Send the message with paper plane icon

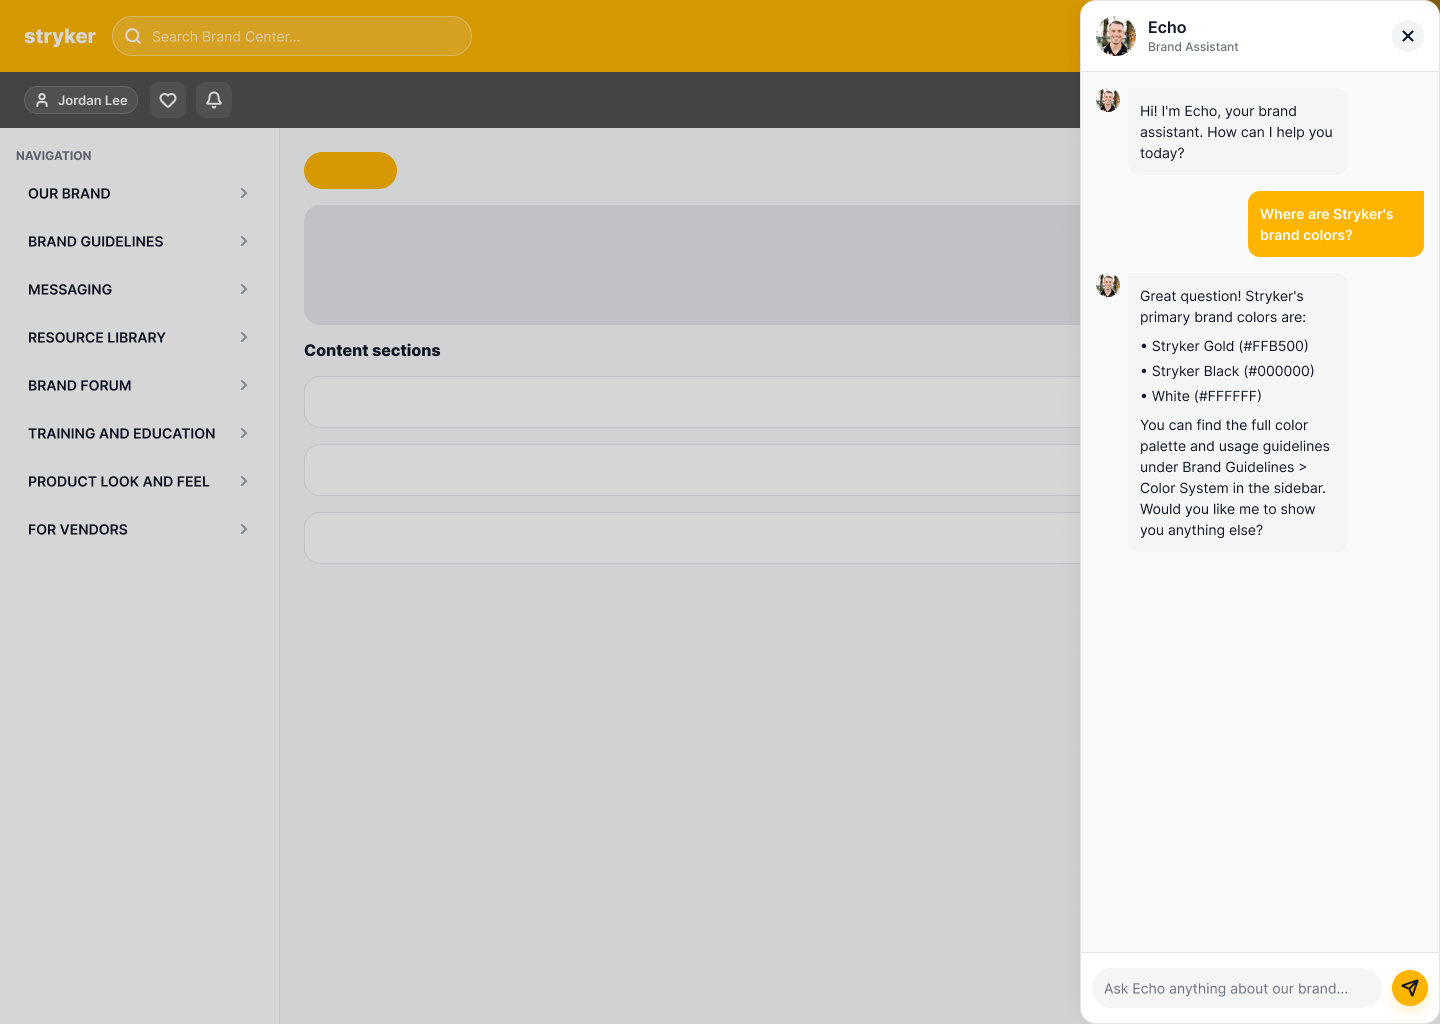[1410, 988]
